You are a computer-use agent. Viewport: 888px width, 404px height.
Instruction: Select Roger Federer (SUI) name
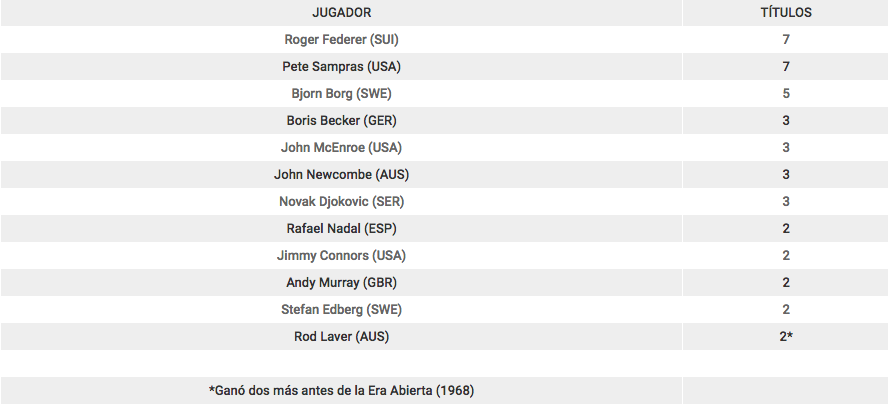click(x=341, y=40)
